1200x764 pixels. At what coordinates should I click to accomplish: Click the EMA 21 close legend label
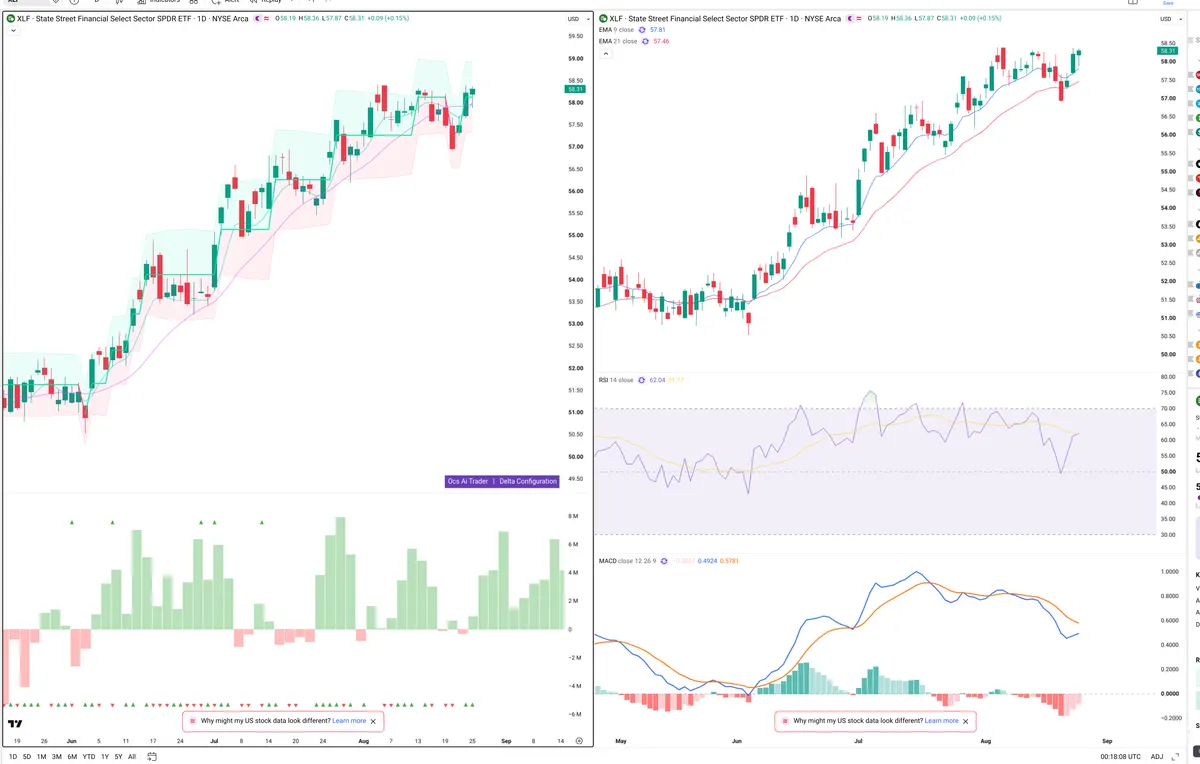(x=618, y=41)
